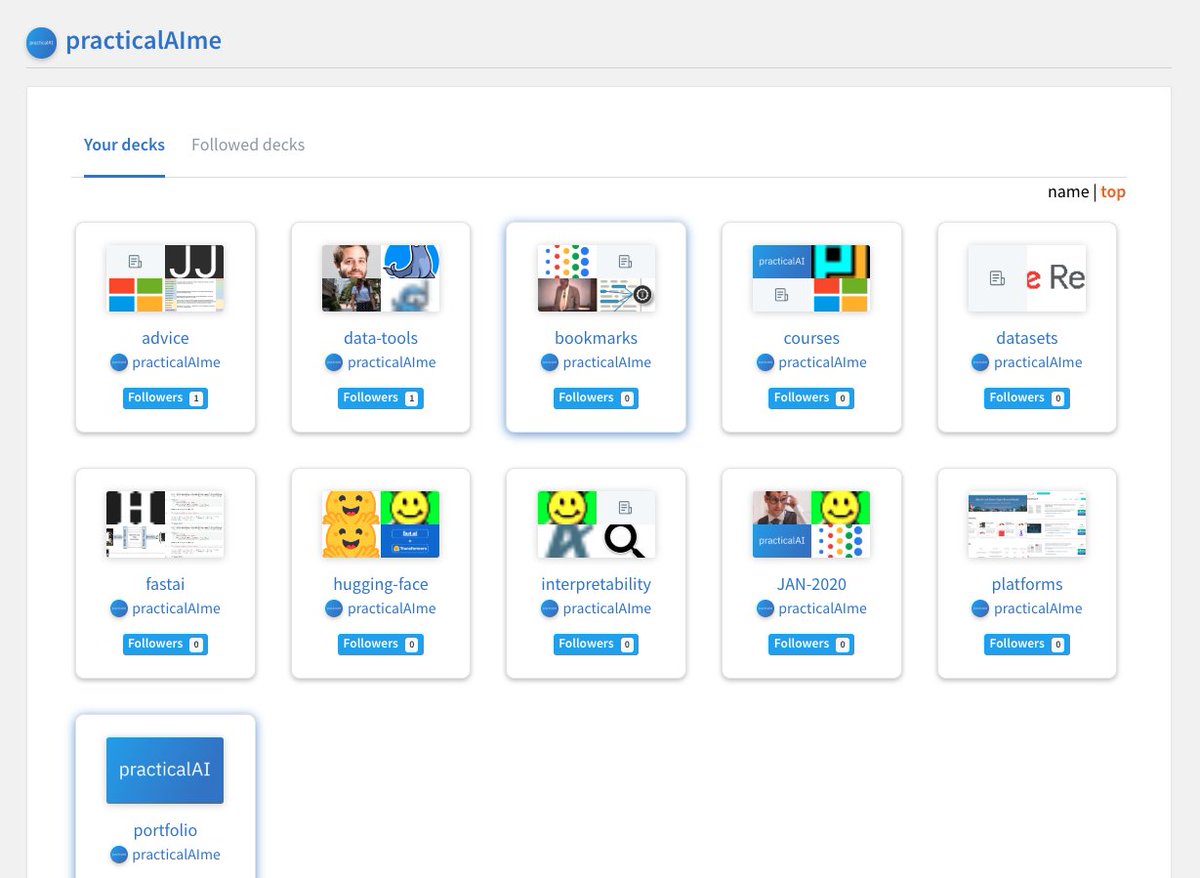Viewport: 1200px width, 878px height.
Task: Open the interpretability deck thumbnail
Action: (596, 524)
